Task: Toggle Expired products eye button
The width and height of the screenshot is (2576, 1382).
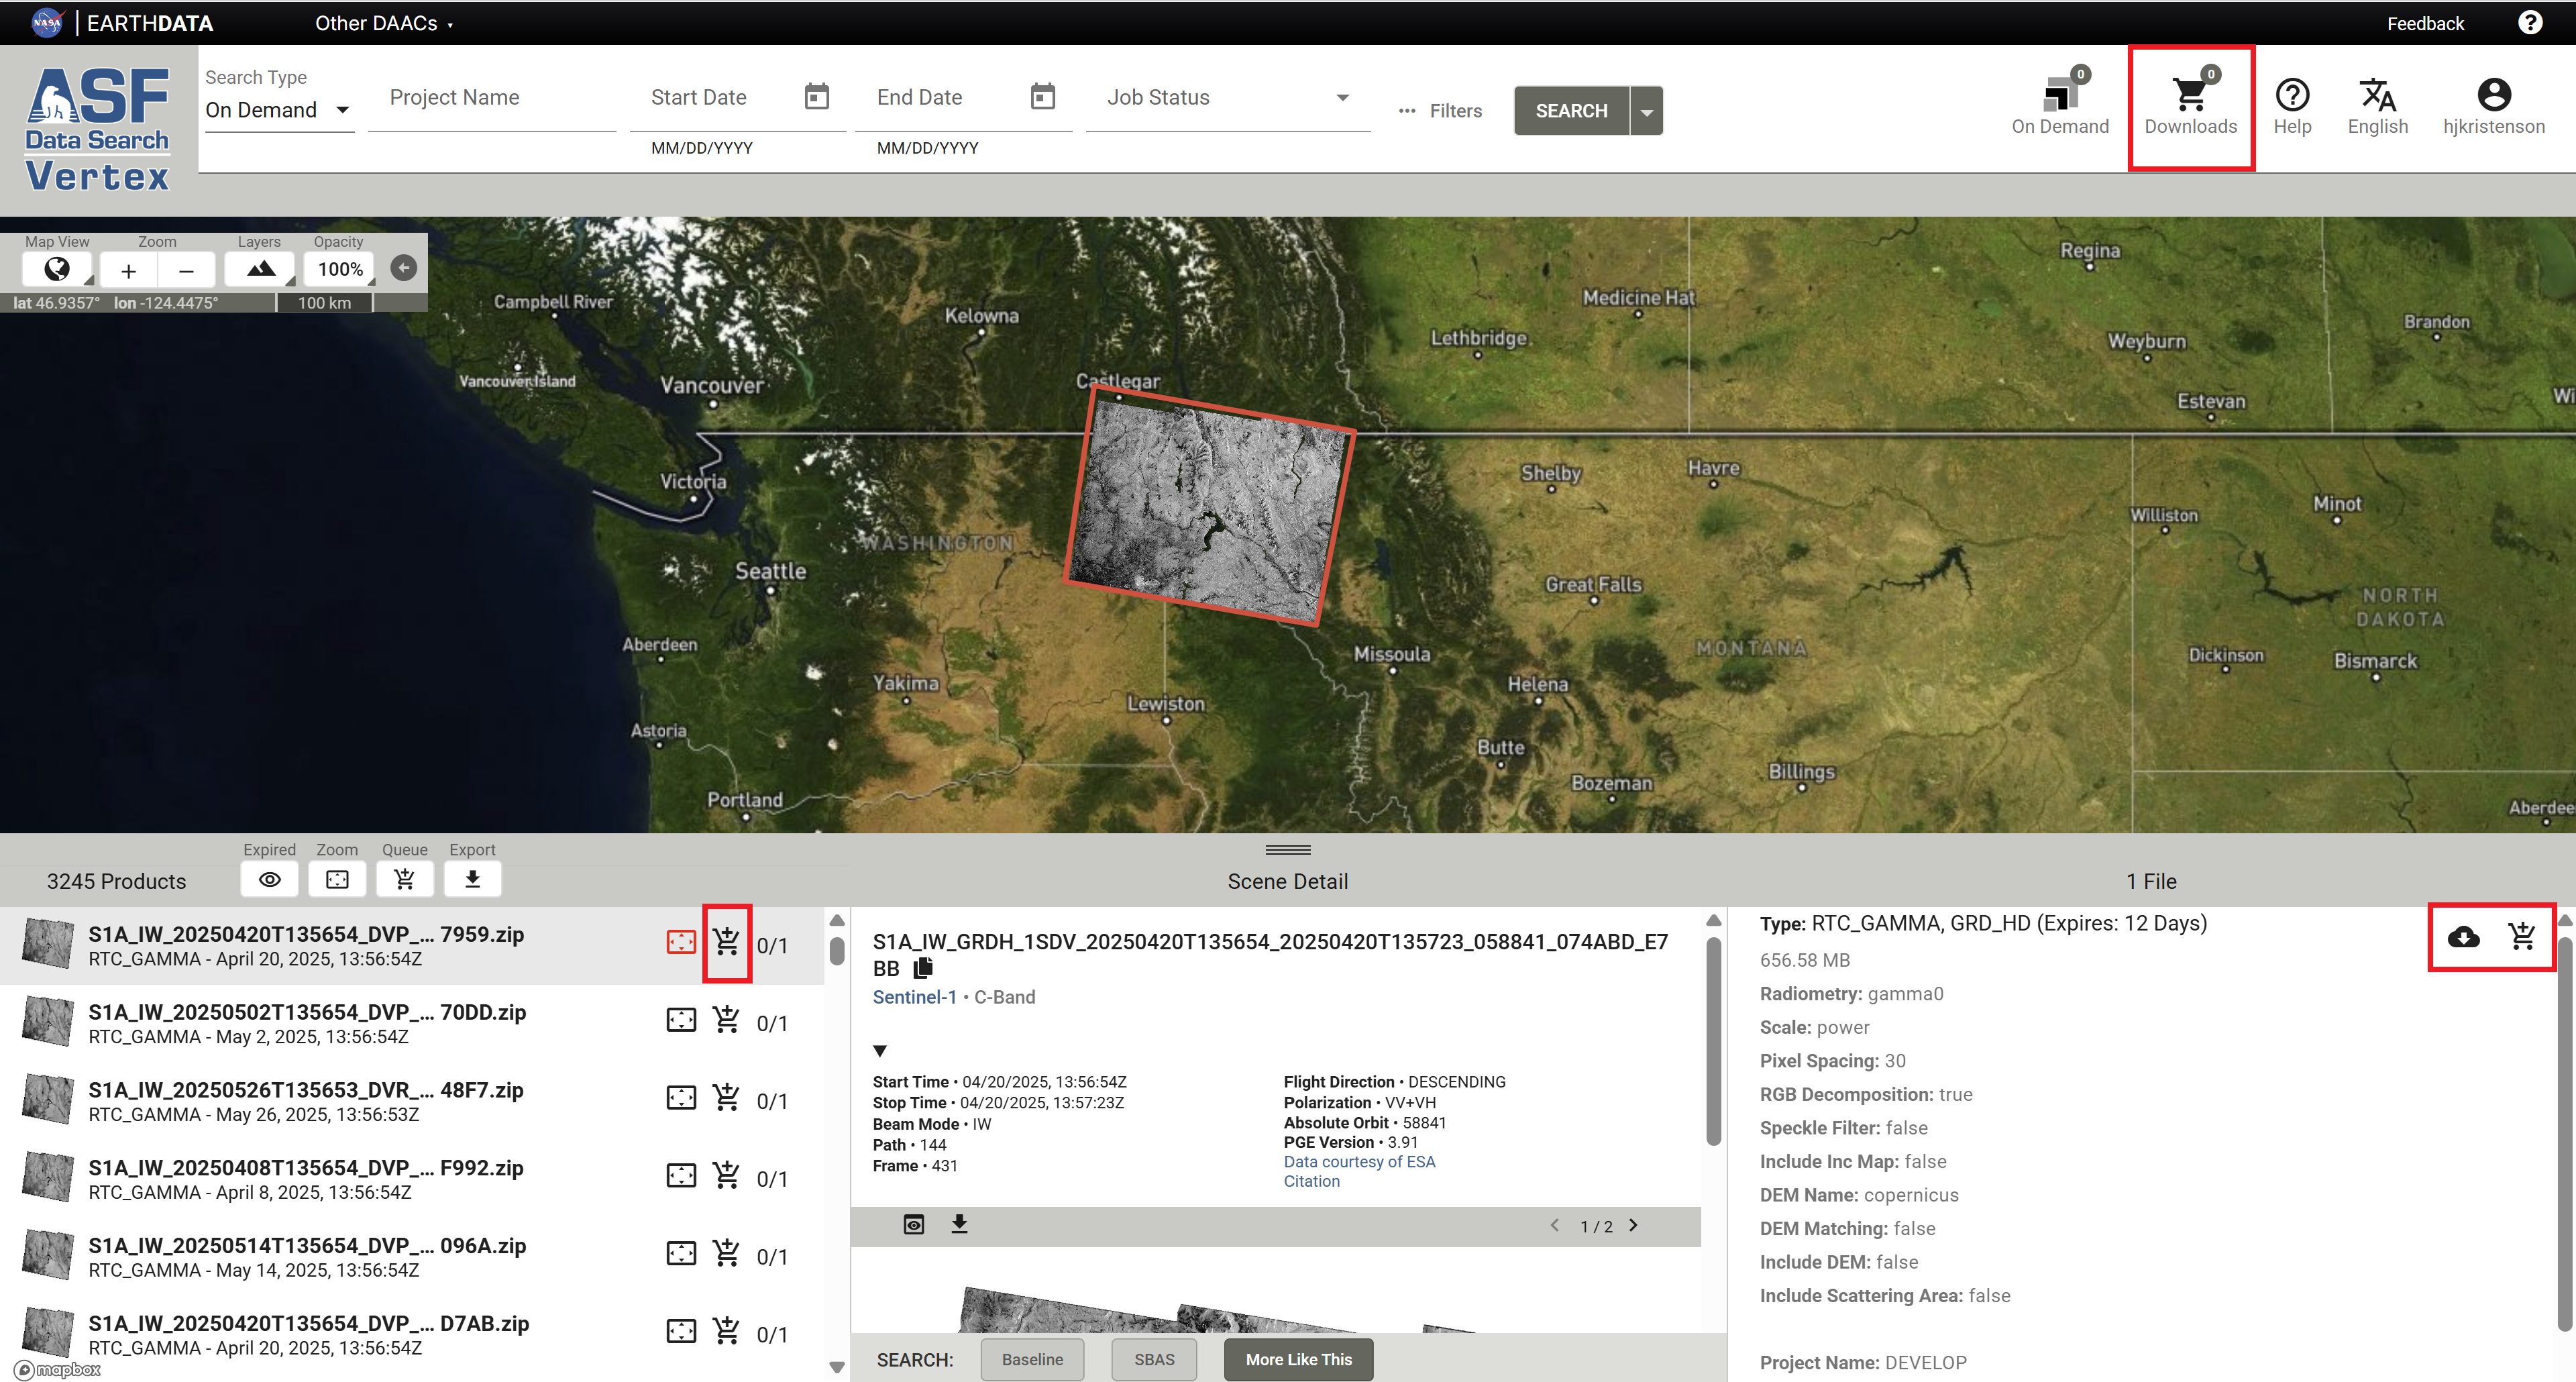Action: [270, 879]
